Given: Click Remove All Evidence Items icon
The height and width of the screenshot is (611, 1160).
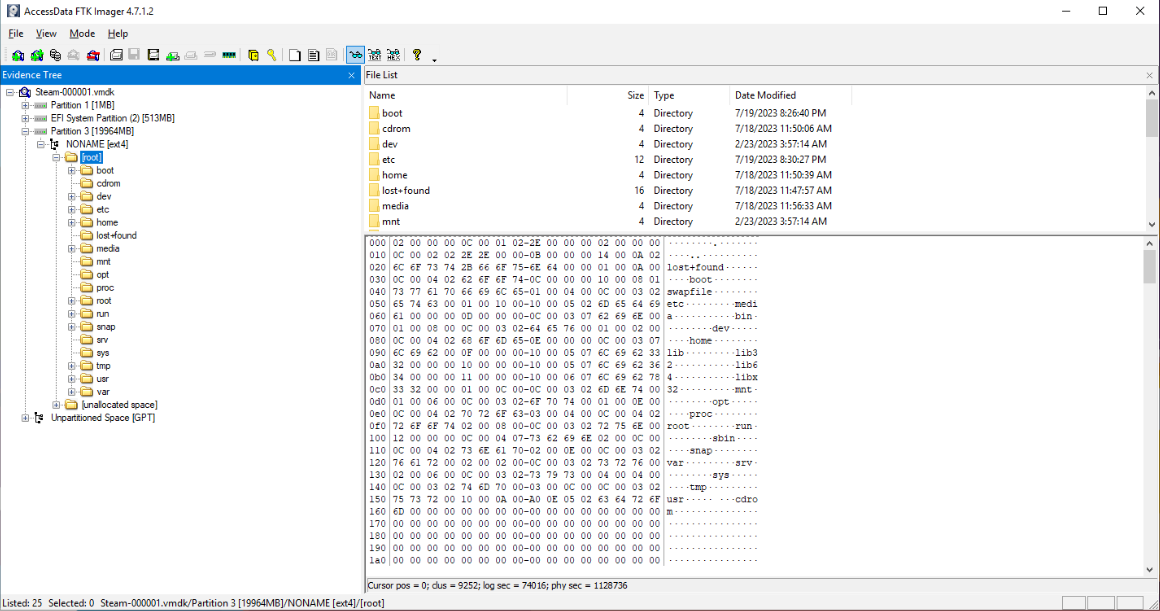Looking at the screenshot, I should [92, 55].
